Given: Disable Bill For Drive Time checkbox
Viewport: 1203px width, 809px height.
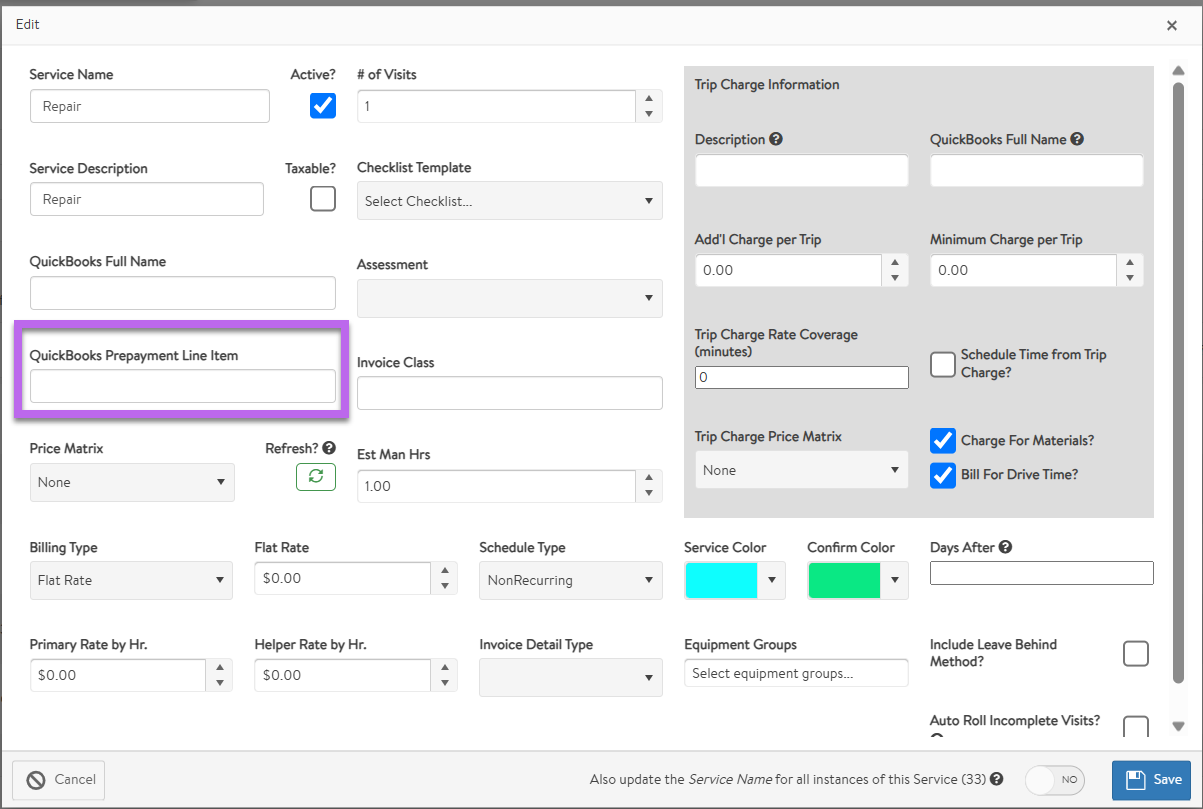Looking at the screenshot, I should 942,475.
